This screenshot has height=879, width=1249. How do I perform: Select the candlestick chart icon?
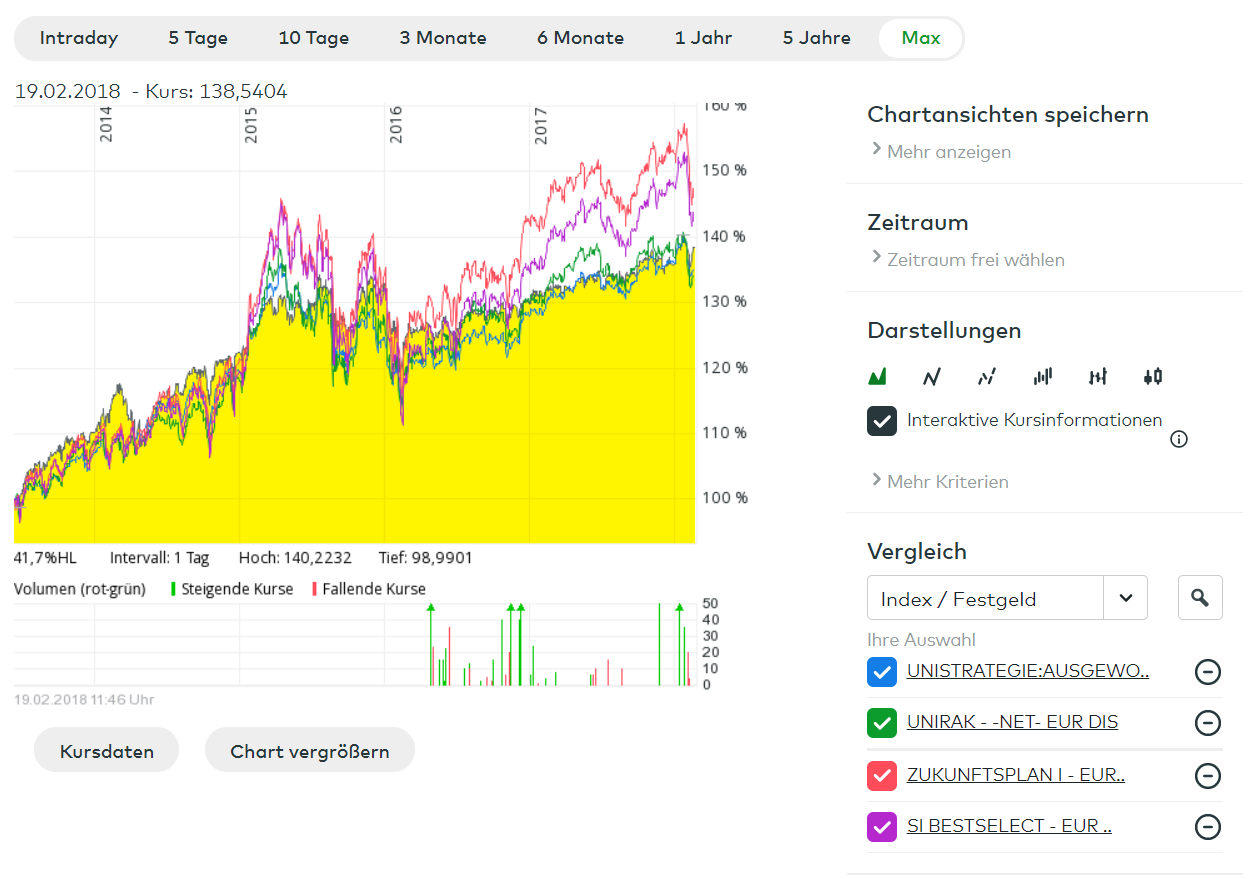point(1153,377)
